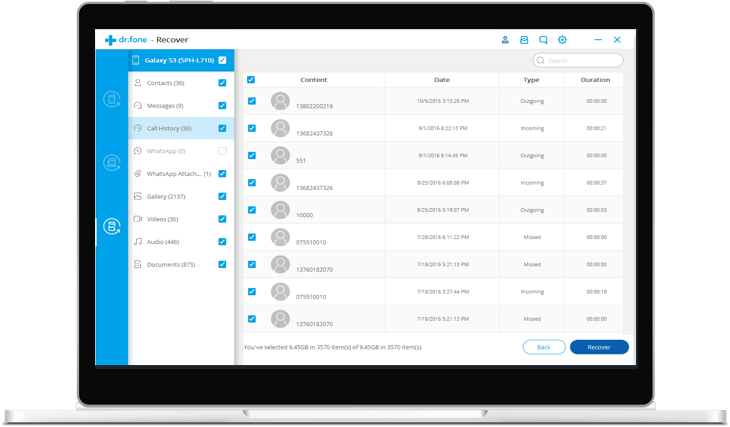Open settings gear icon
This screenshot has width=730, height=427.
click(562, 40)
